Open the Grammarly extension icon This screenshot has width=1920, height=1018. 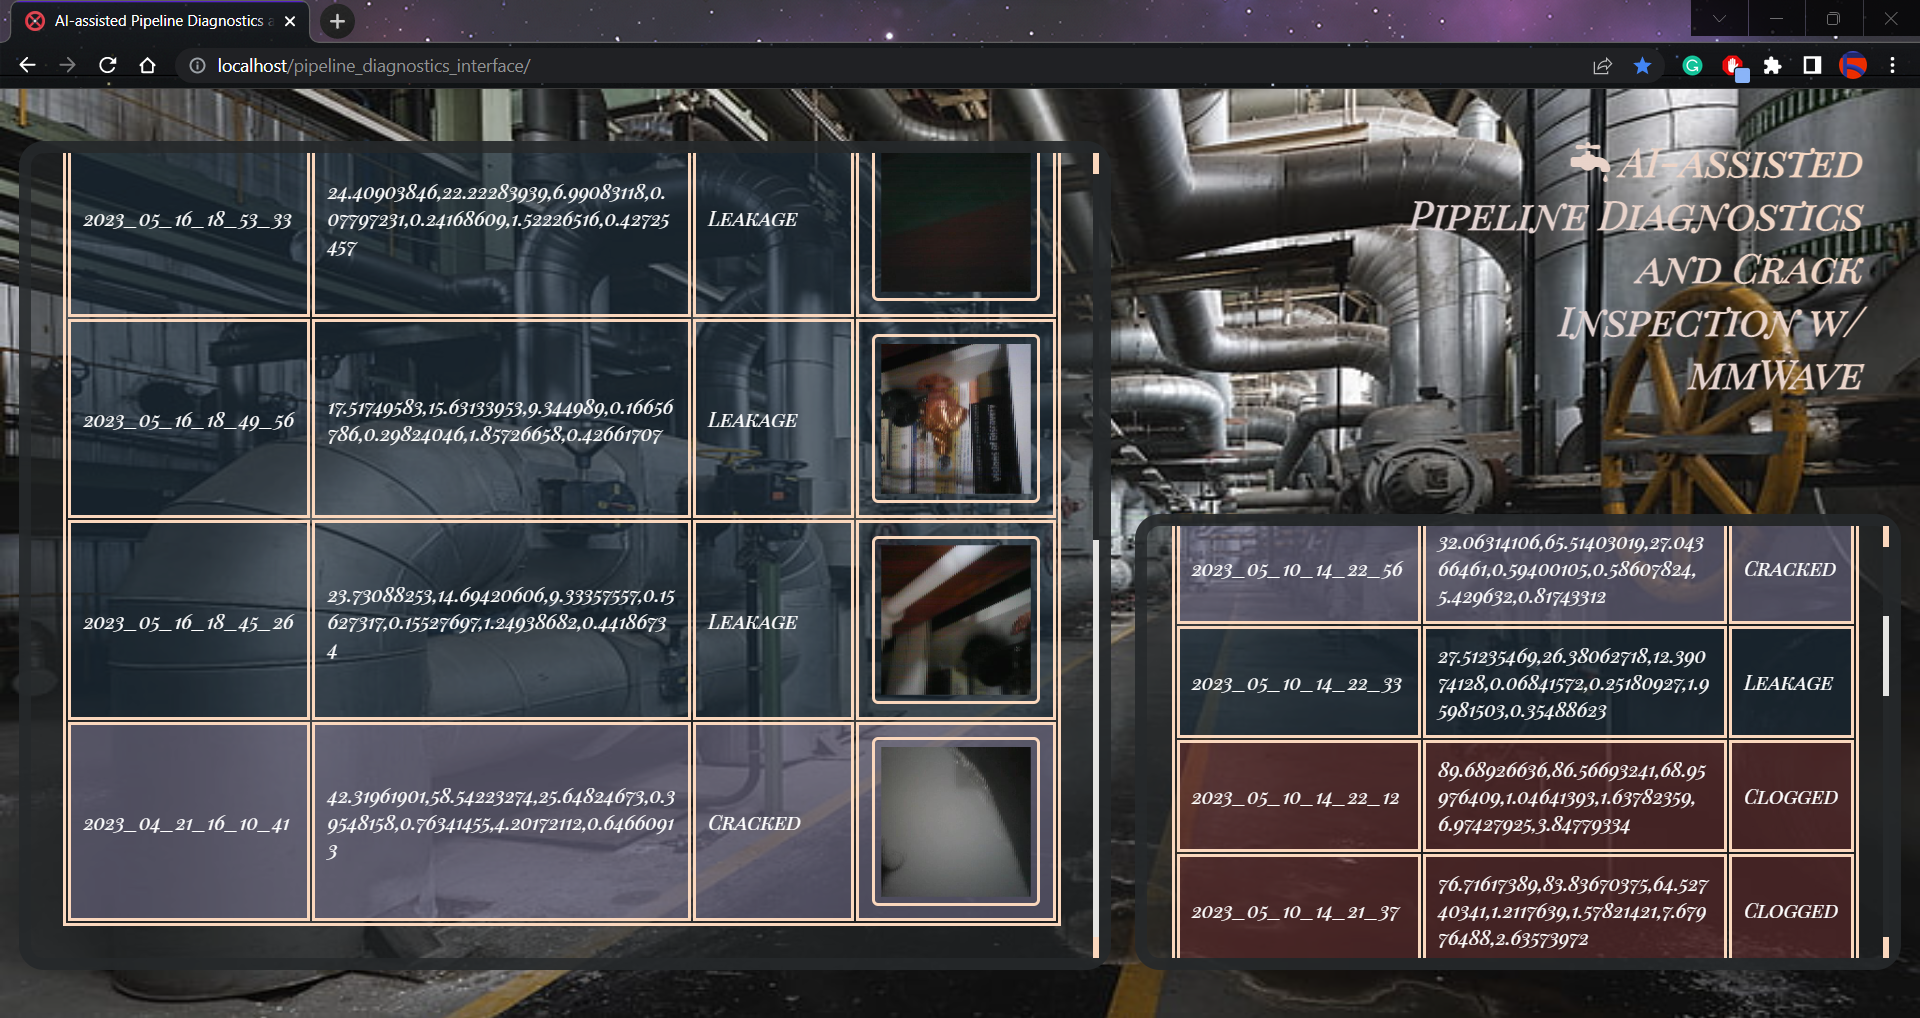[1692, 66]
